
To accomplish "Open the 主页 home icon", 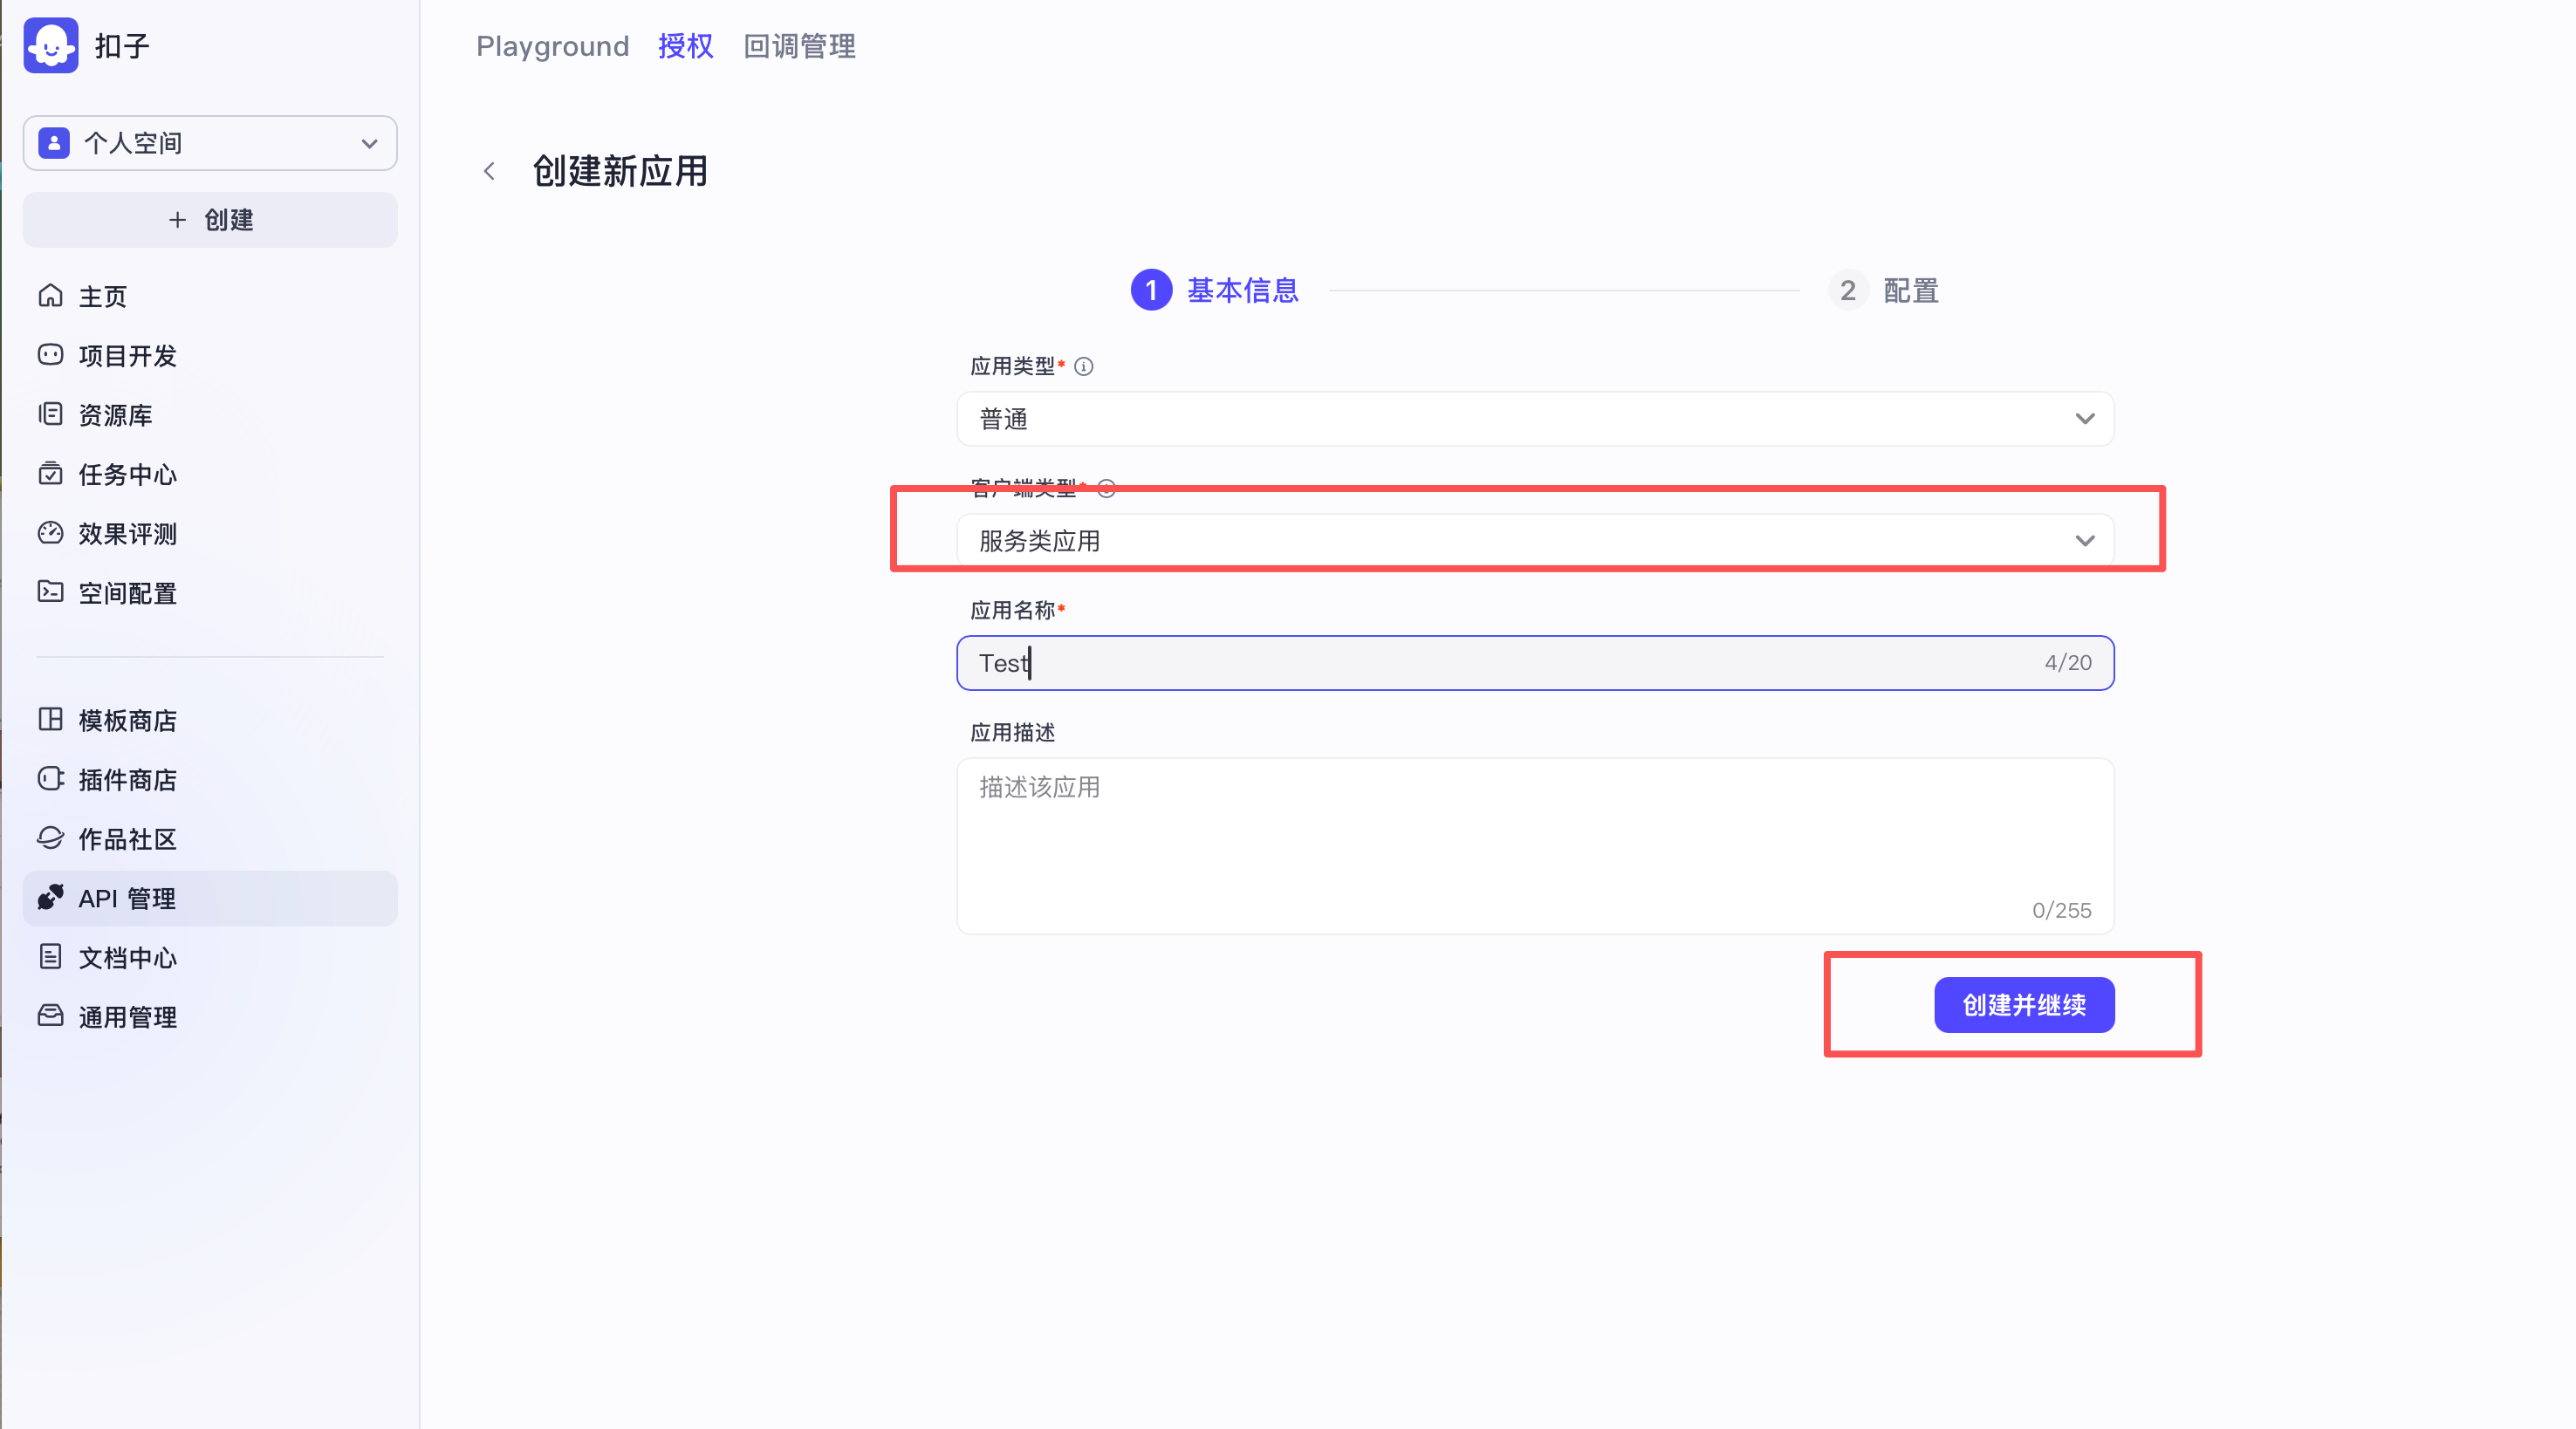I will pos(50,296).
